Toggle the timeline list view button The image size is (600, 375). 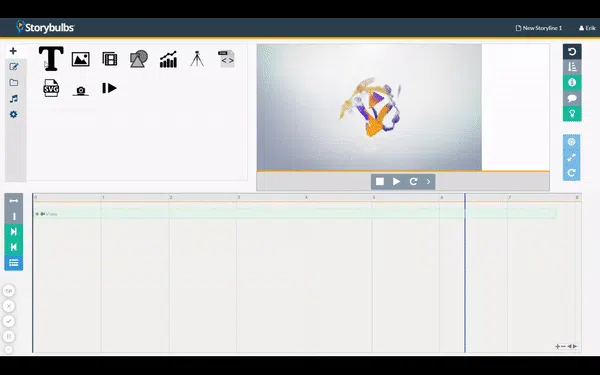pos(14,263)
